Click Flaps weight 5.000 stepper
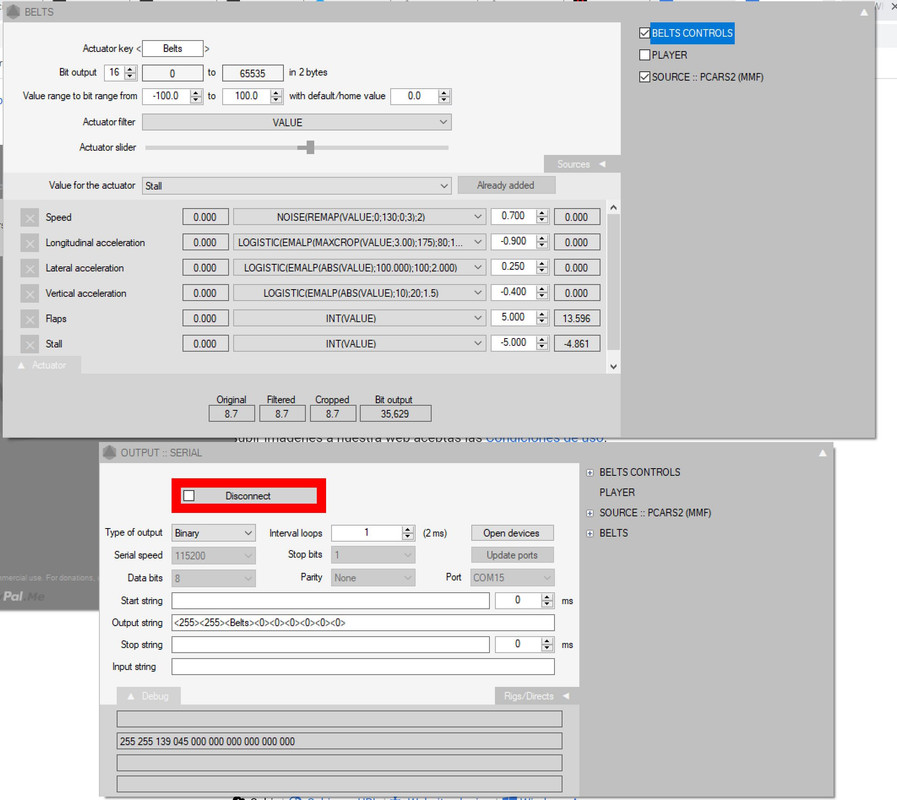 tap(542, 318)
